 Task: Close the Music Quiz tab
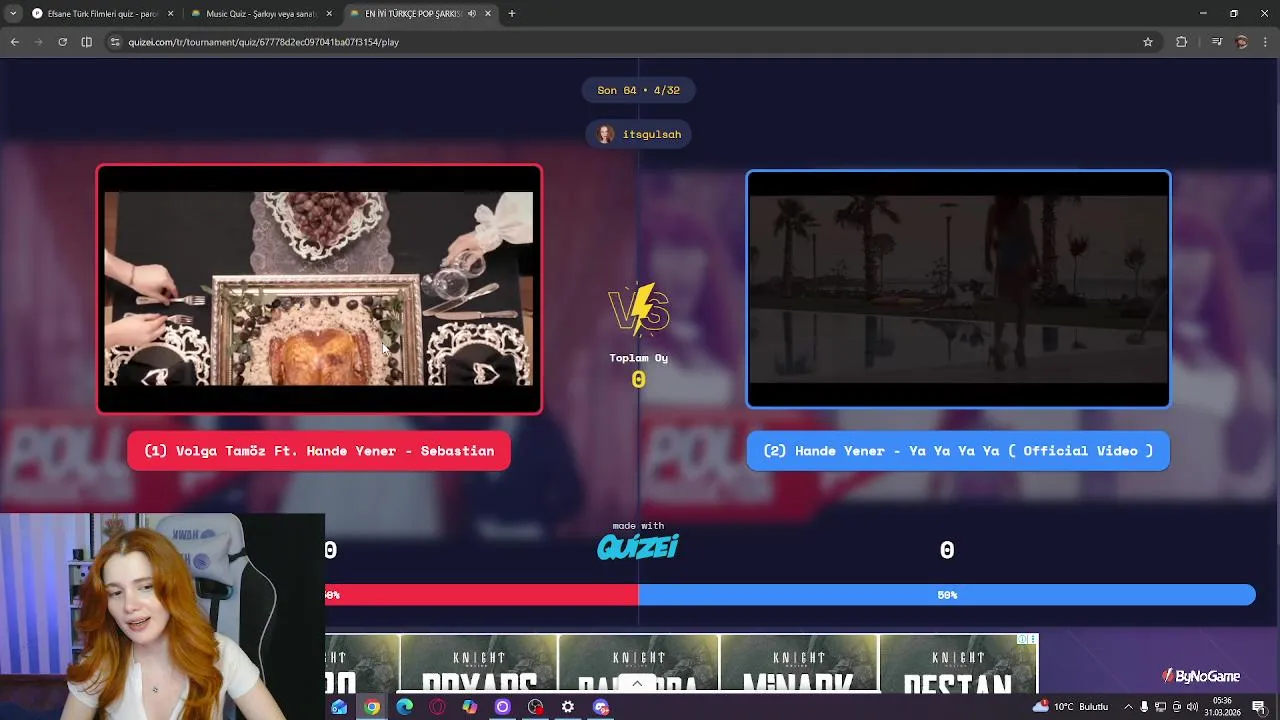coord(329,14)
